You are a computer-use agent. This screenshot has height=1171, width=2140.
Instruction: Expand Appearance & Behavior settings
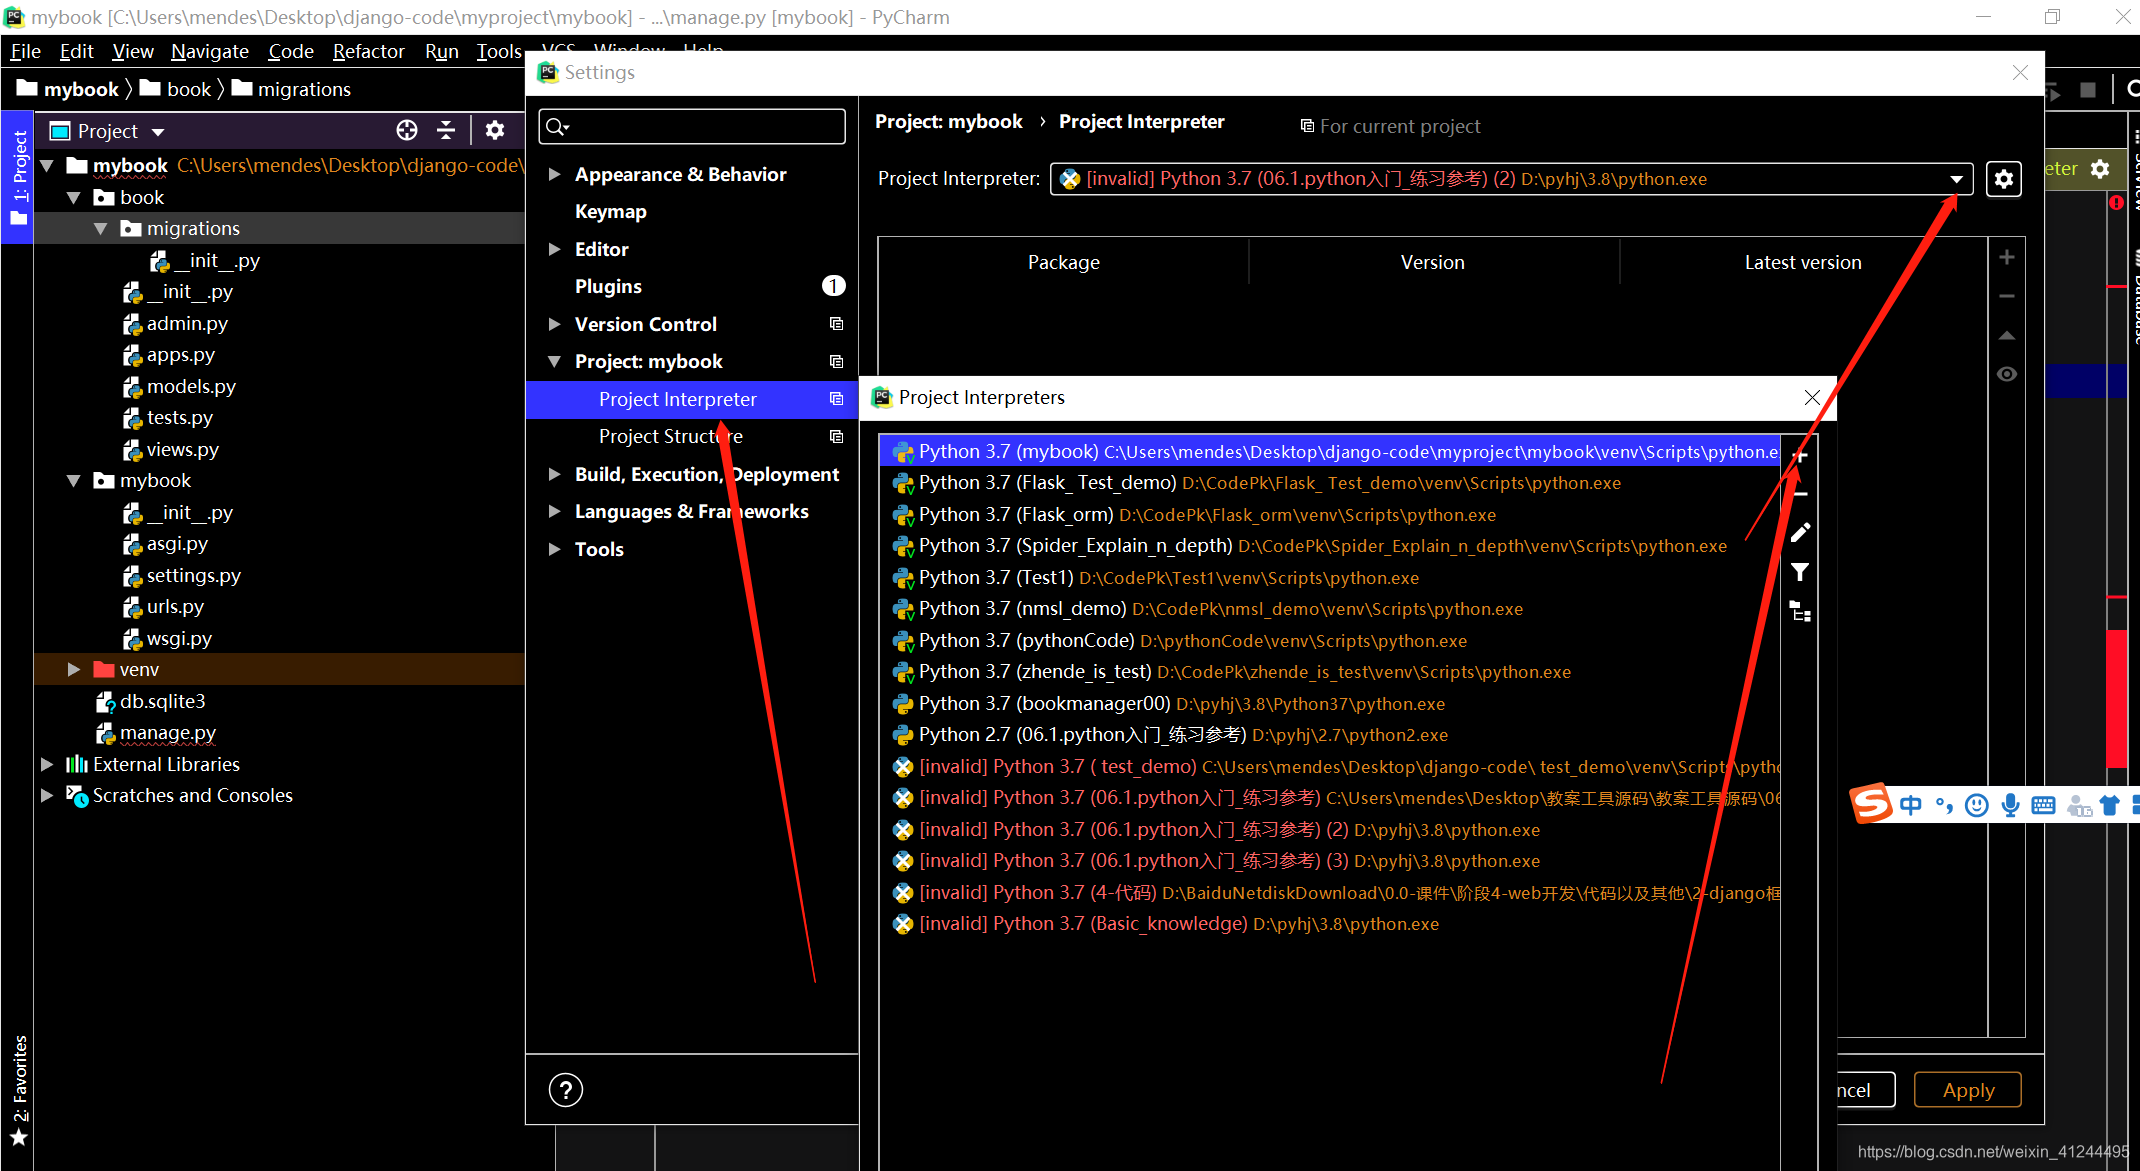(554, 174)
